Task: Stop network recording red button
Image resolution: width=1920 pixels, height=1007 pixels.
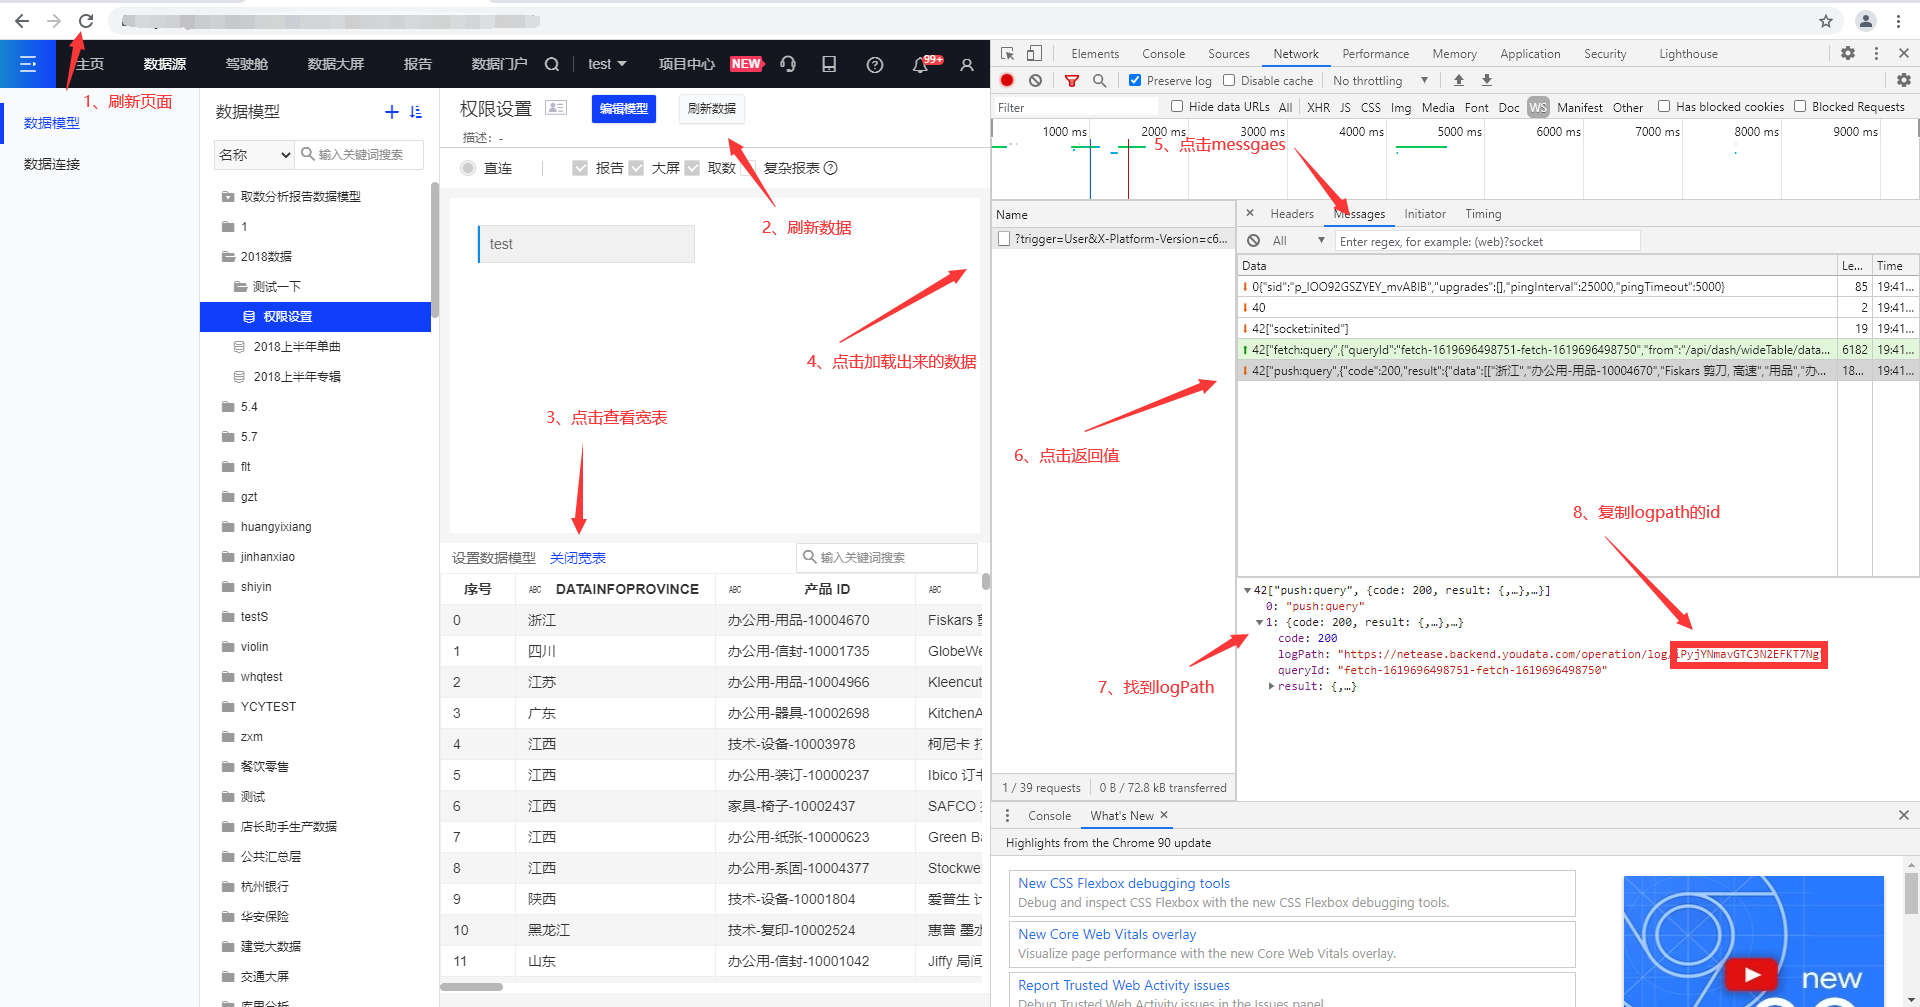Action: click(1008, 80)
